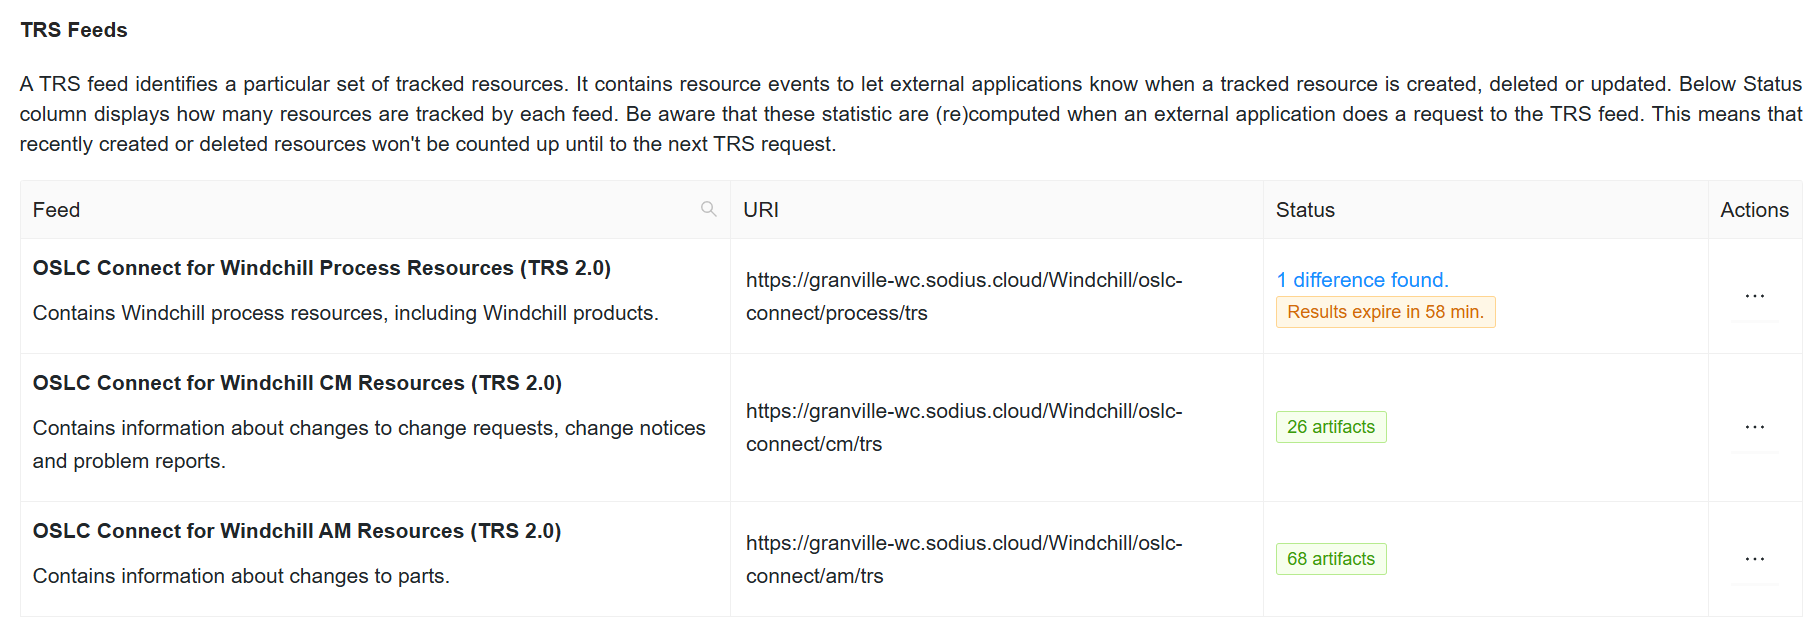This screenshot has height=622, width=1805.
Task: Click the connect/process/trs URI cell
Action: (996, 296)
